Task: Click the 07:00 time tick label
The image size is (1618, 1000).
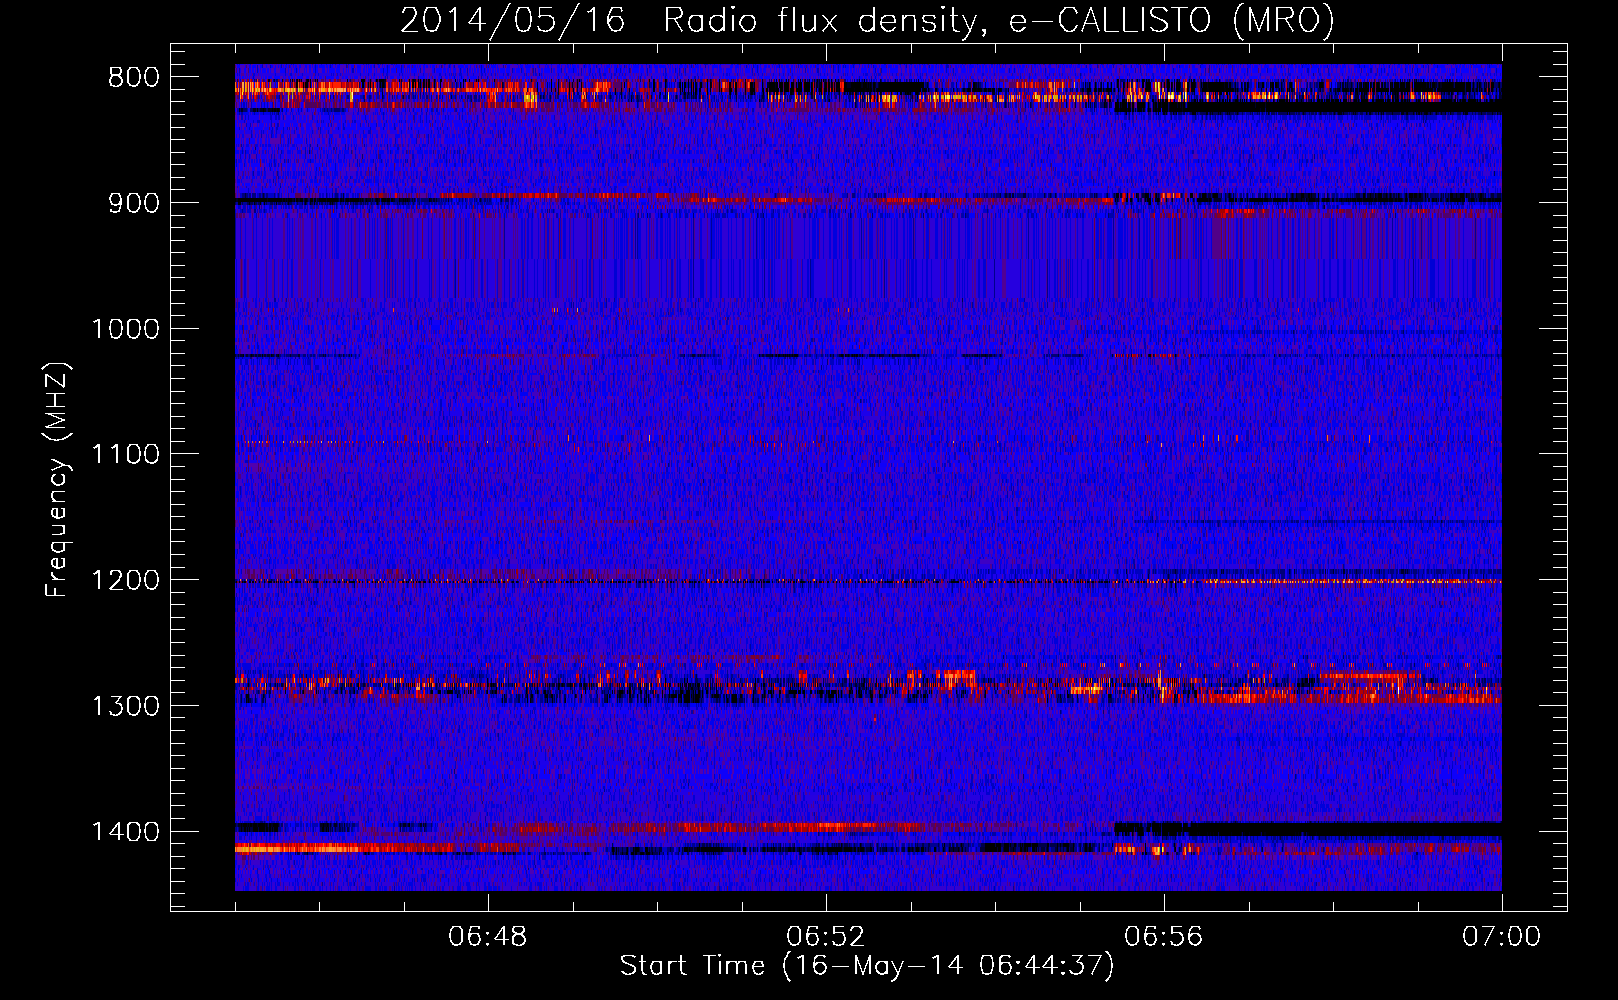Action: click(x=1502, y=937)
